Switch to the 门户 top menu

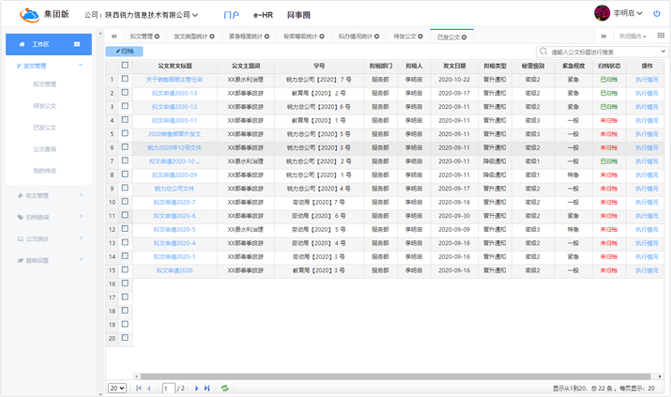point(231,15)
